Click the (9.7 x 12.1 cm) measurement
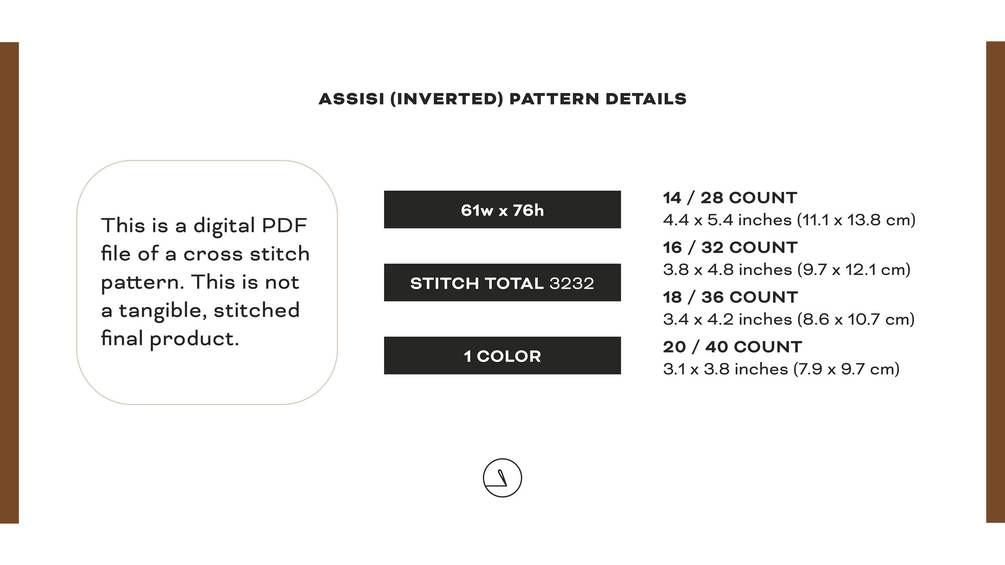 pos(851,269)
